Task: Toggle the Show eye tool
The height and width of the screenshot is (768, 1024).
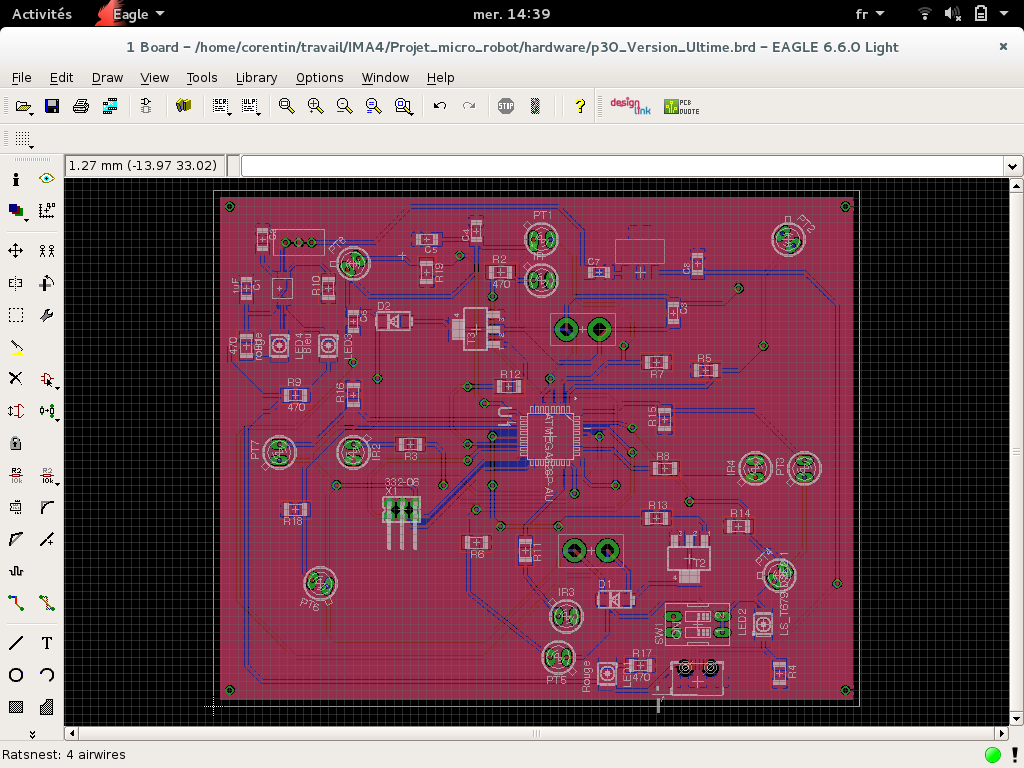Action: click(x=47, y=179)
